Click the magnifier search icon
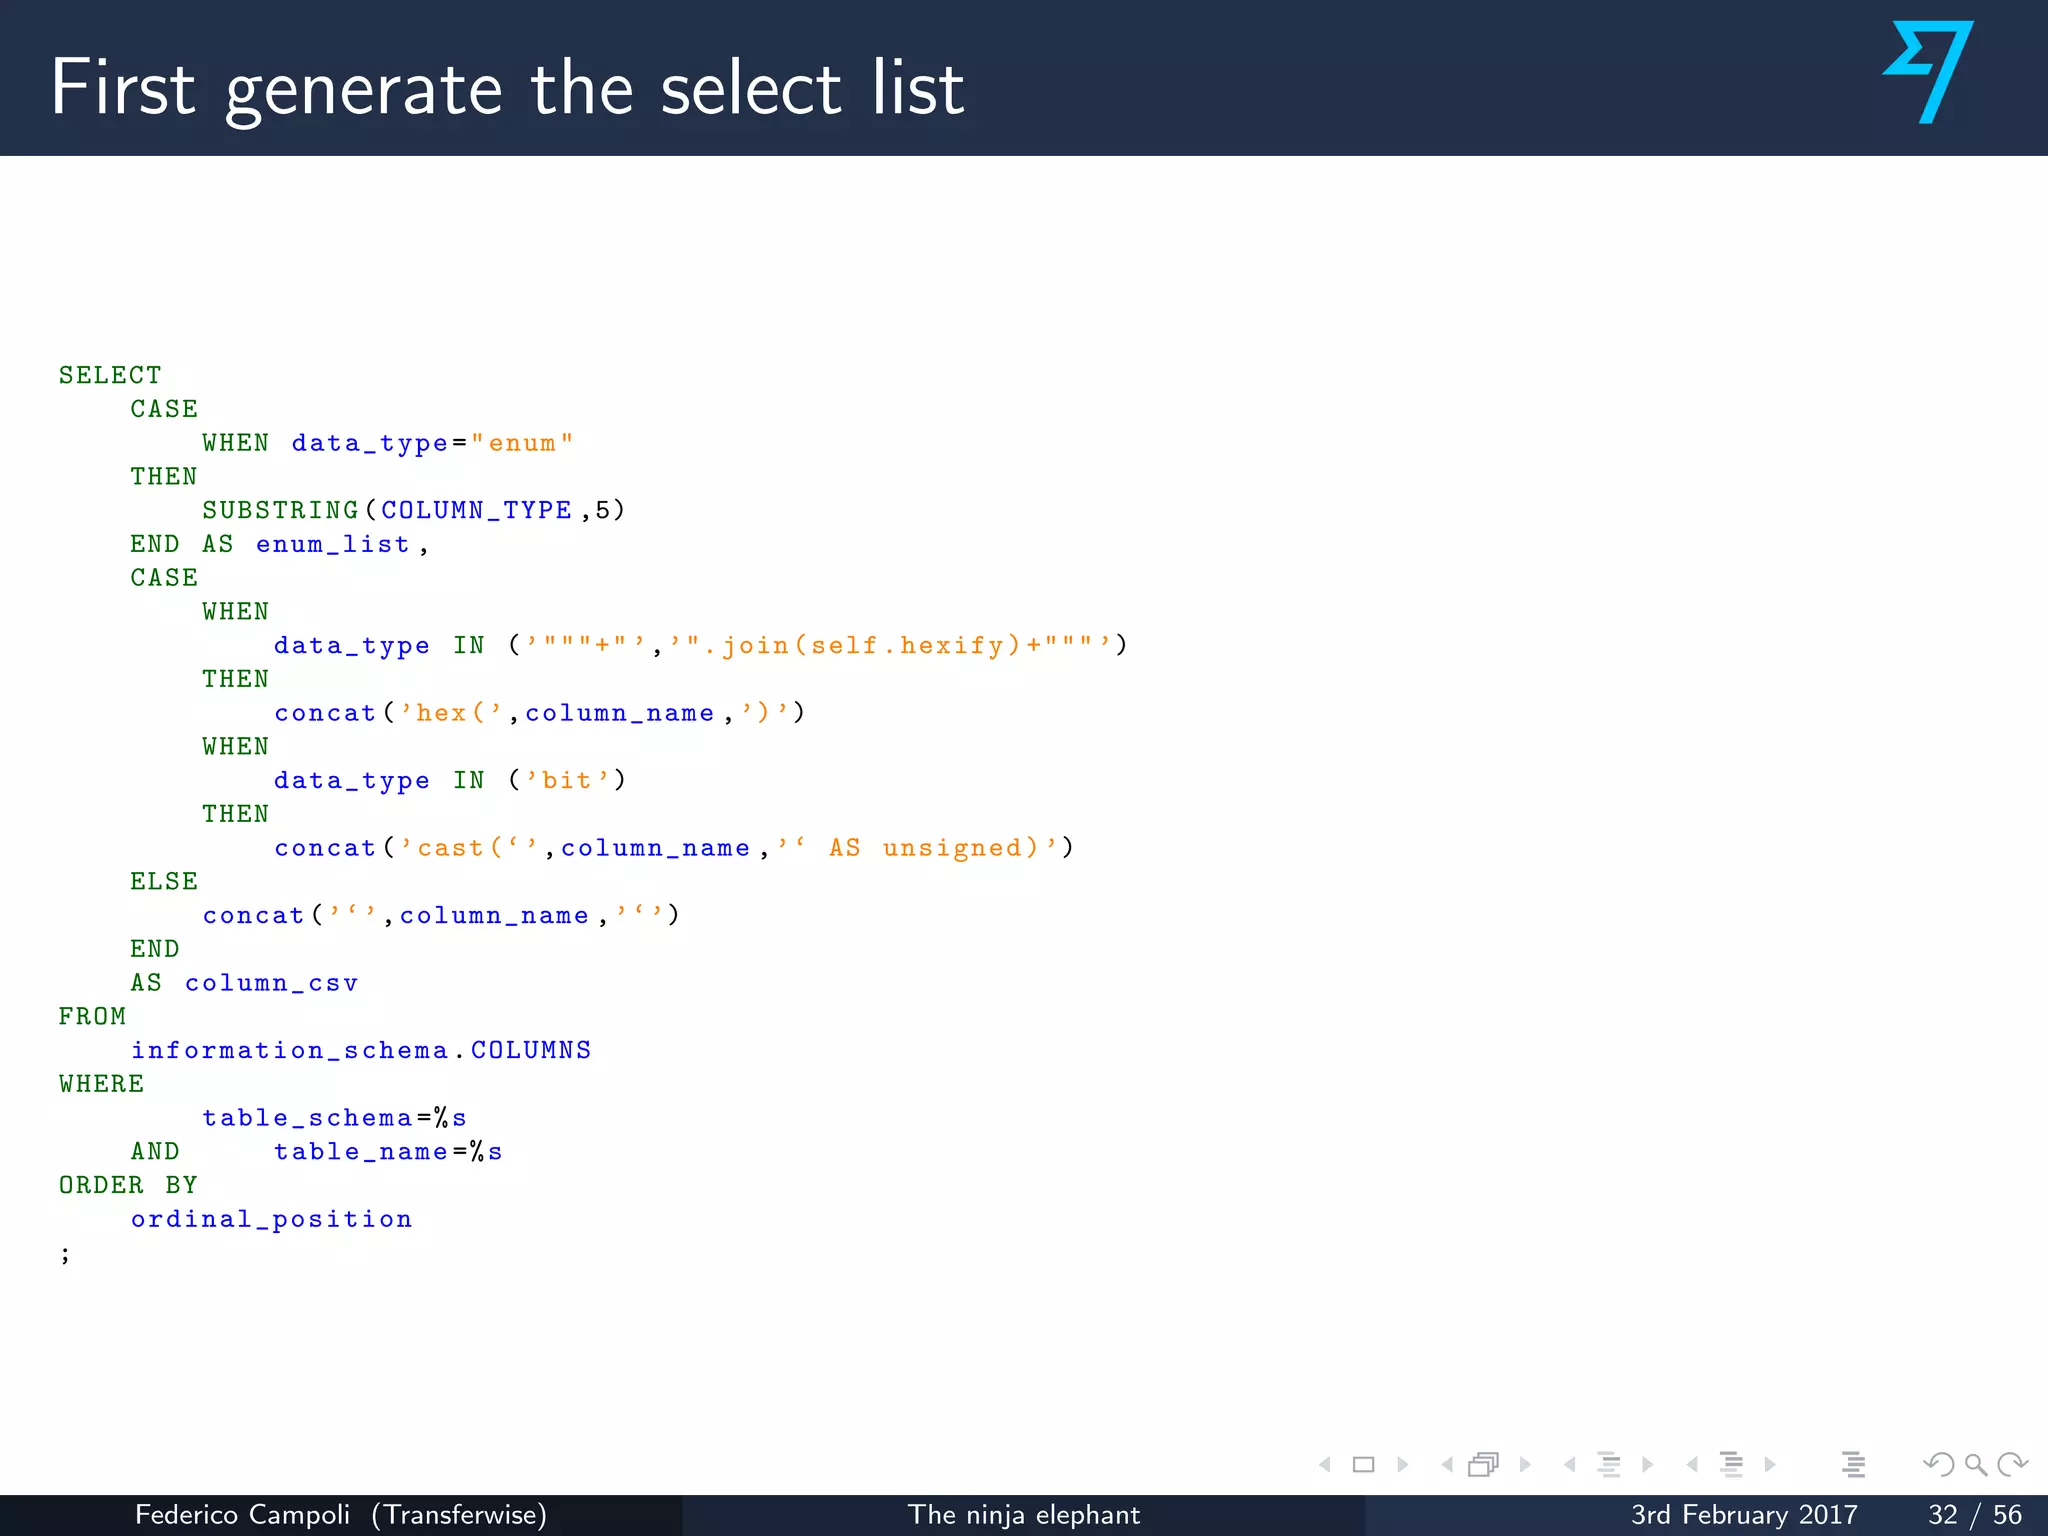The width and height of the screenshot is (2048, 1536). tap(1976, 1466)
